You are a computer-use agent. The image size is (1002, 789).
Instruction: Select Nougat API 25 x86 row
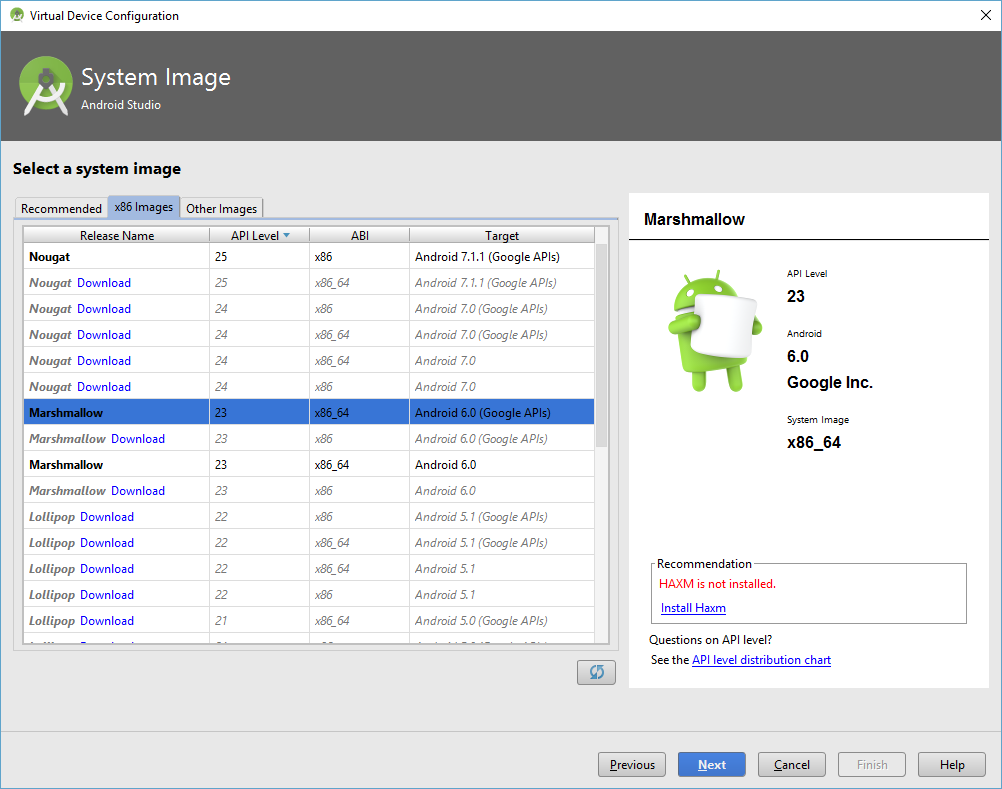(x=300, y=257)
